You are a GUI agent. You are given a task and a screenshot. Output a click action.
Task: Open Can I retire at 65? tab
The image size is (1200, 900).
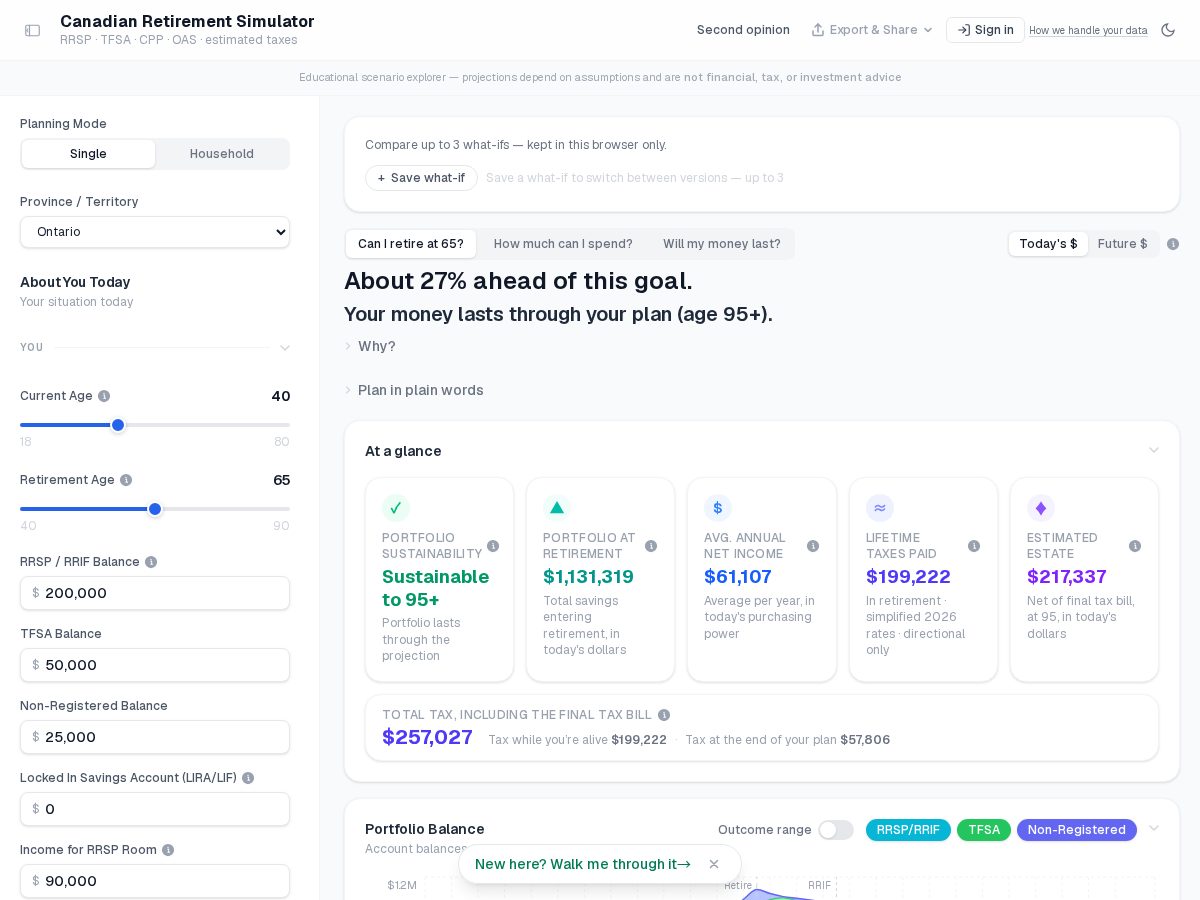click(411, 244)
